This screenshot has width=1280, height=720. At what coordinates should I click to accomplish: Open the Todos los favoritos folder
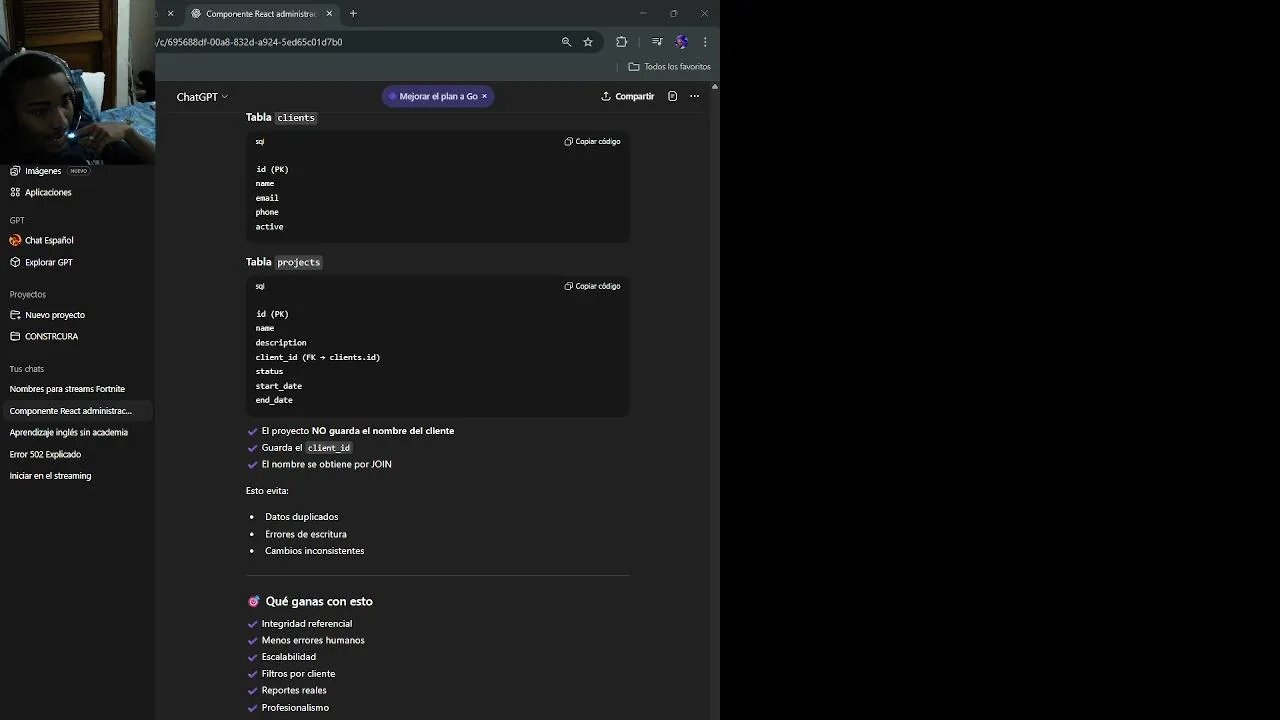[669, 67]
